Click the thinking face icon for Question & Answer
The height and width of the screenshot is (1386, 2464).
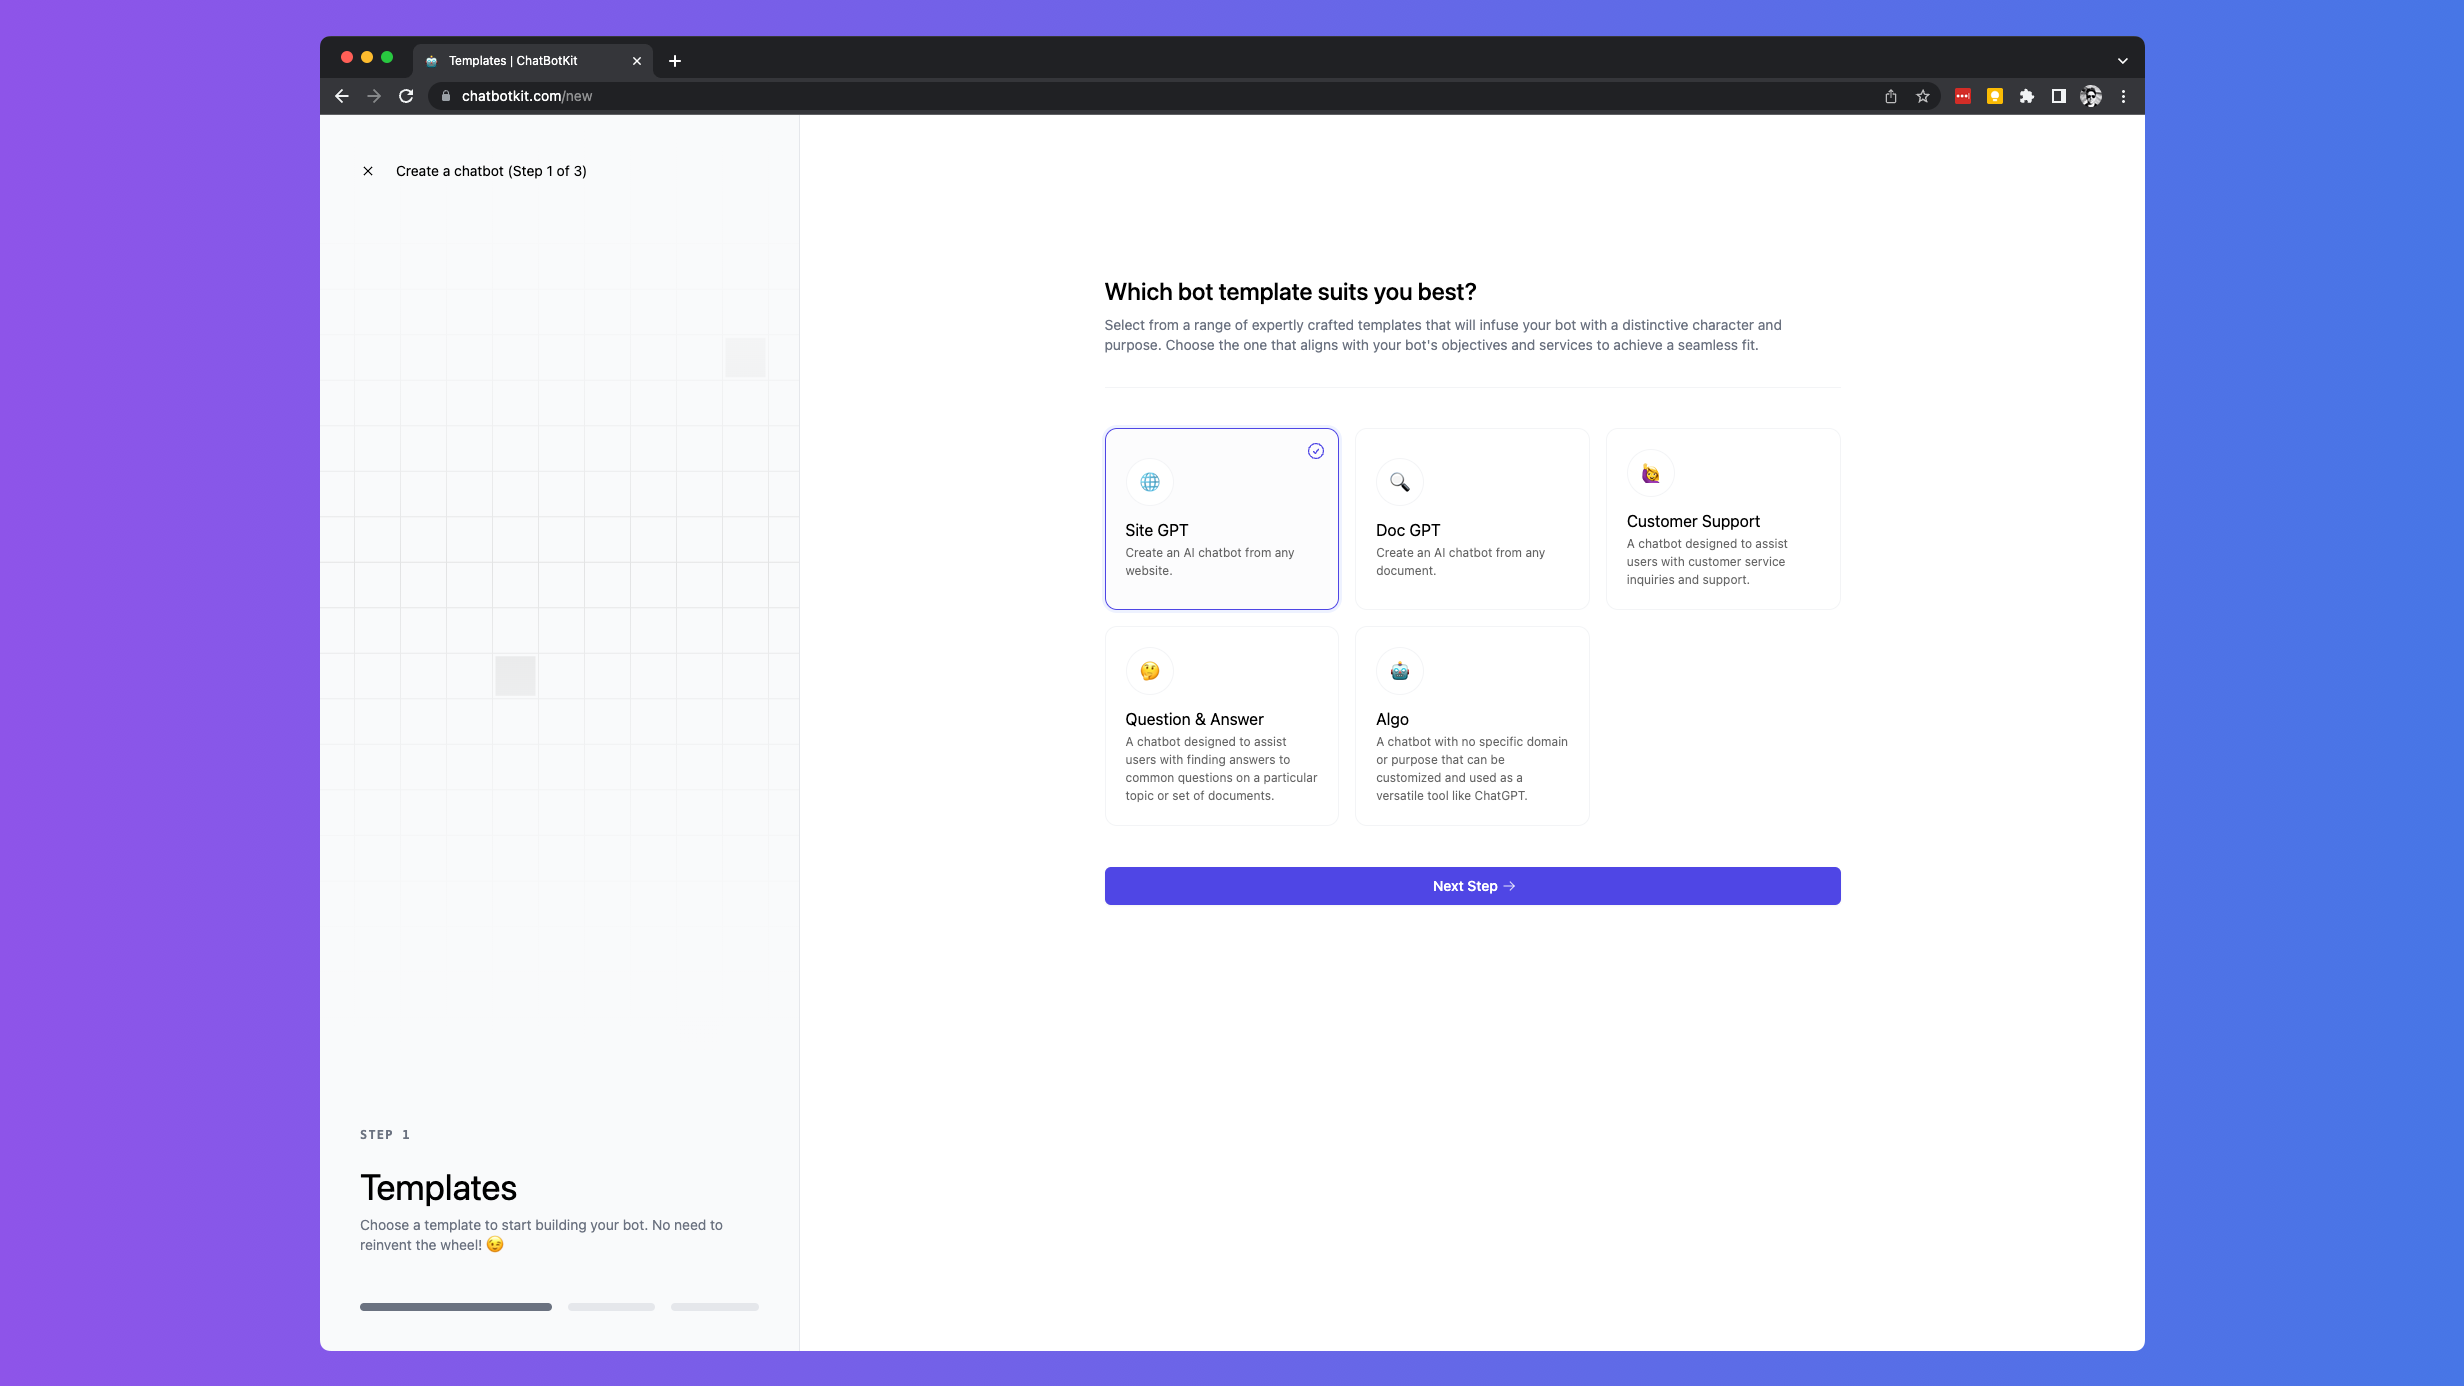tap(1150, 671)
